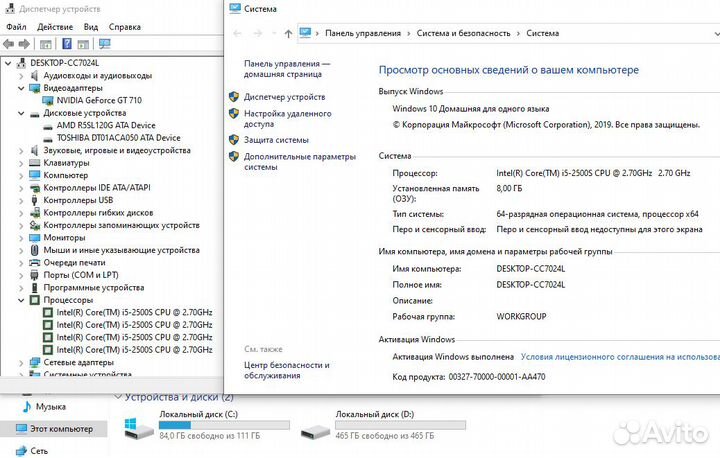Click the WORKGROUP value text
The height and width of the screenshot is (458, 720).
(521, 317)
